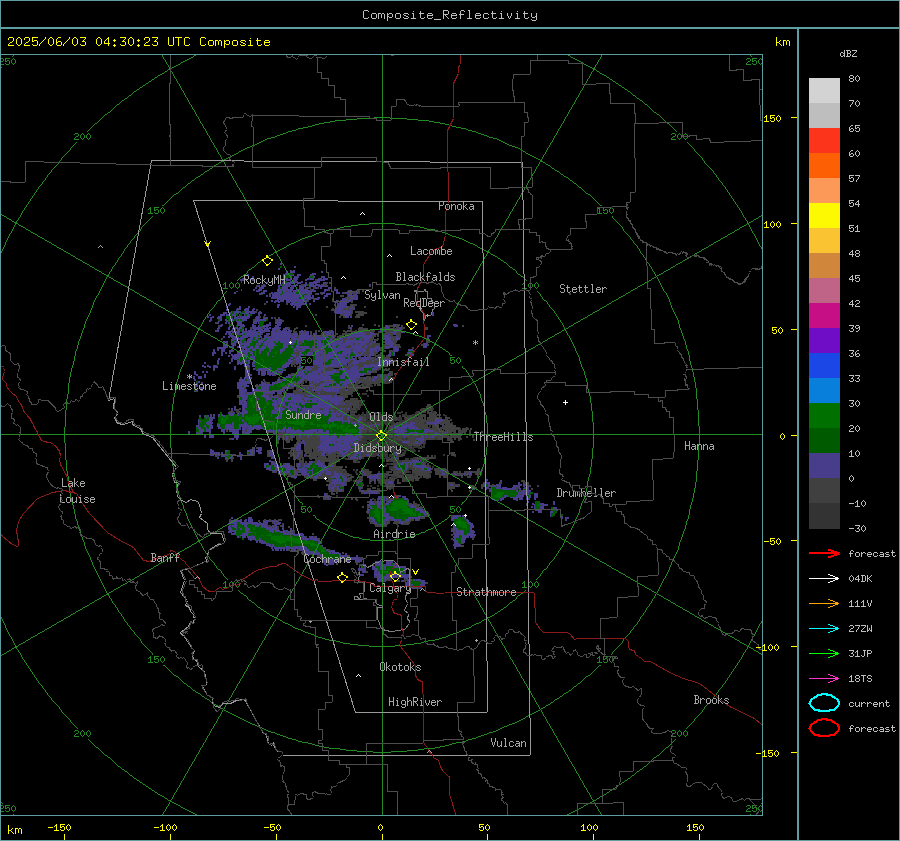Click the Hanna city label
Screen dimensions: 900x841
(x=699, y=446)
